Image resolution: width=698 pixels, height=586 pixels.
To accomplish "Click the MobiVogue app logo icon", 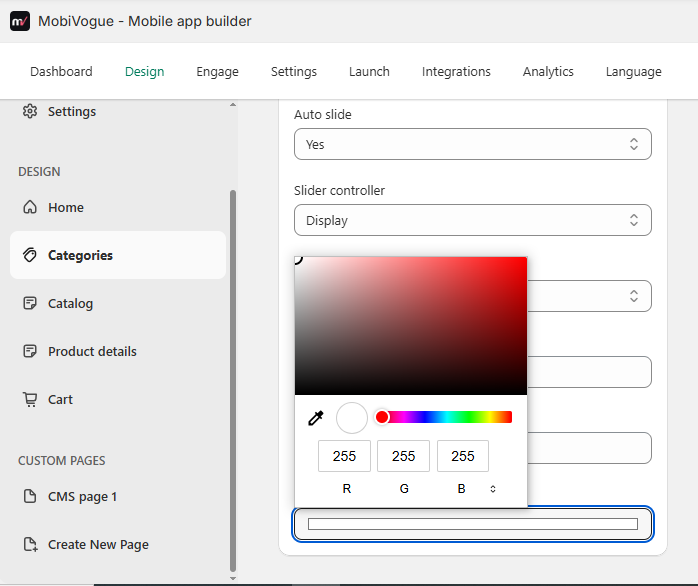I will (20, 21).
